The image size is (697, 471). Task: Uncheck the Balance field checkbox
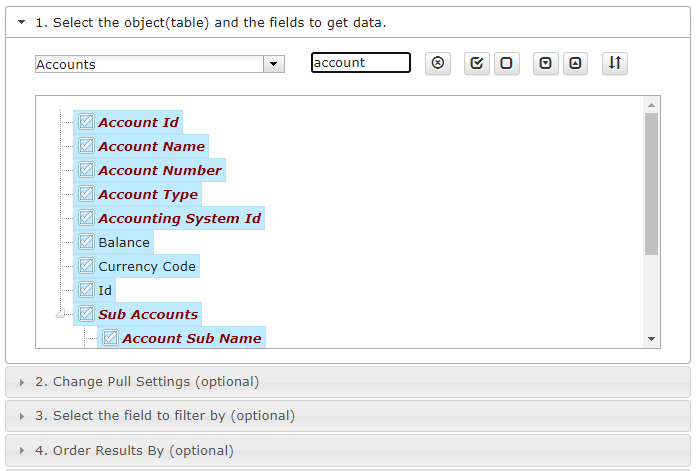pos(86,242)
